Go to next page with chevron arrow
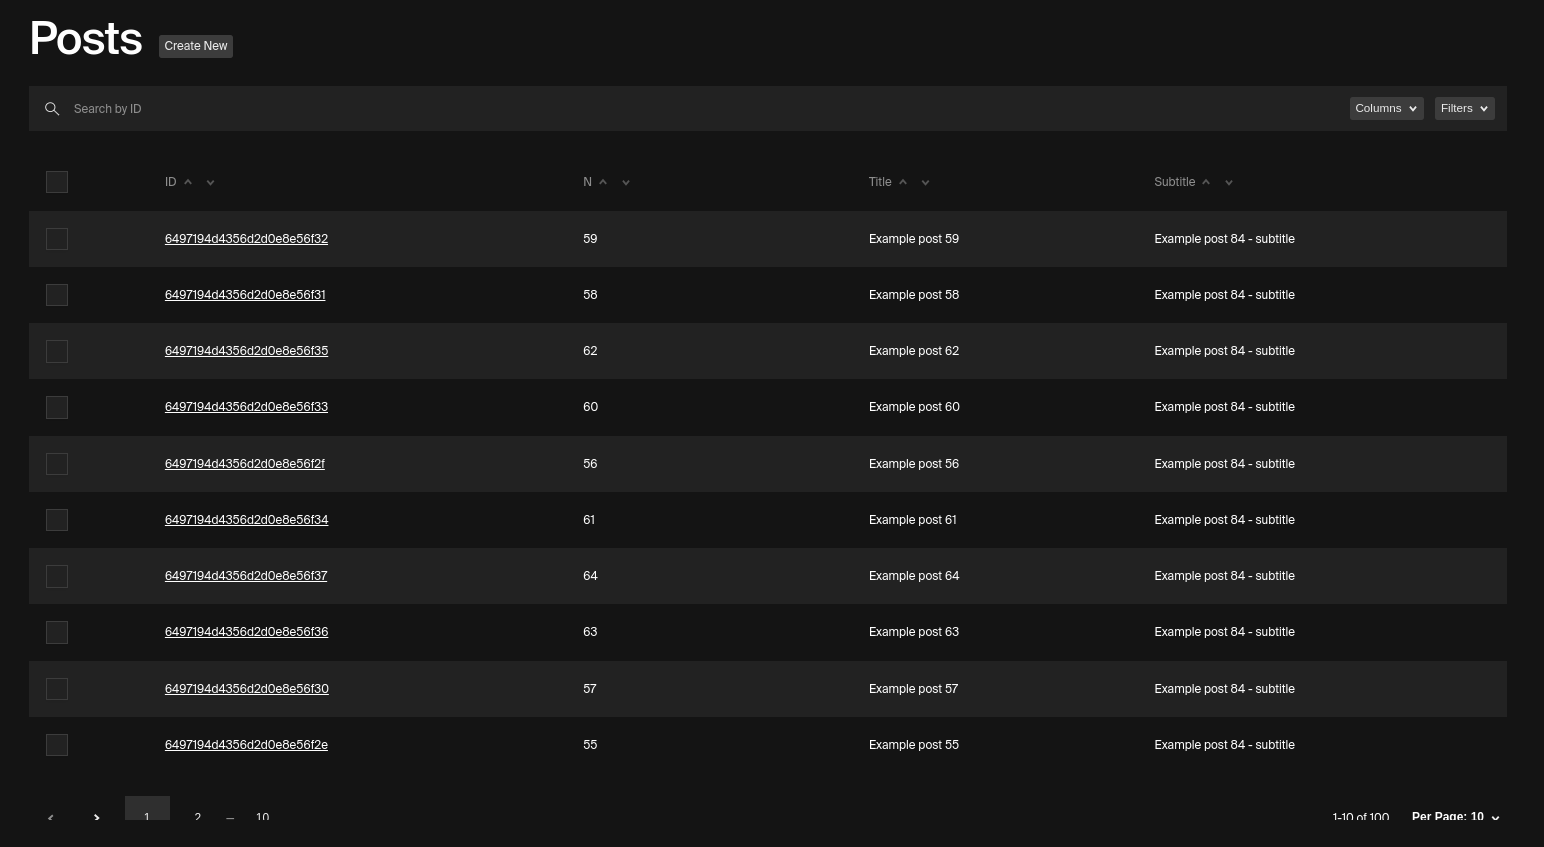Screen dimensions: 1544x847 coord(96,818)
